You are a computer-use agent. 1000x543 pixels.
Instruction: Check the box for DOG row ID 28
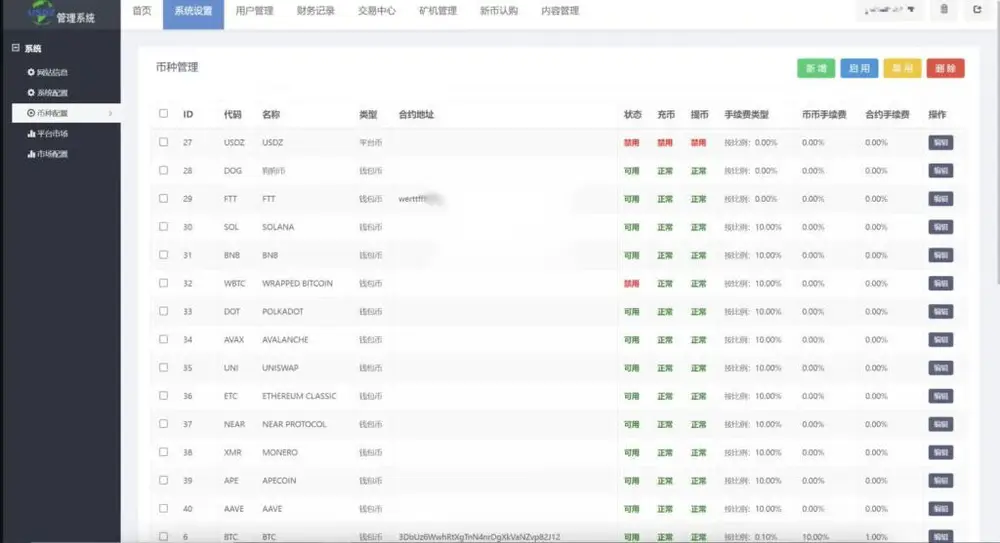tap(163, 170)
